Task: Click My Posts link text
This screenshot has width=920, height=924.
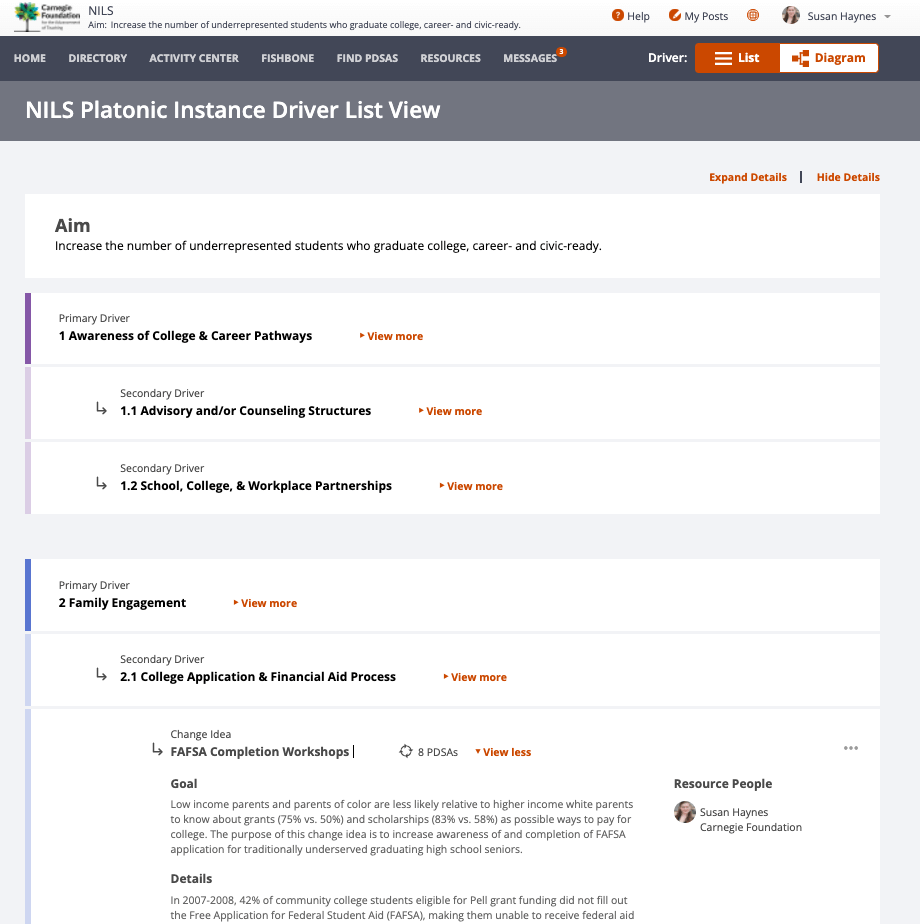Action: 706,16
